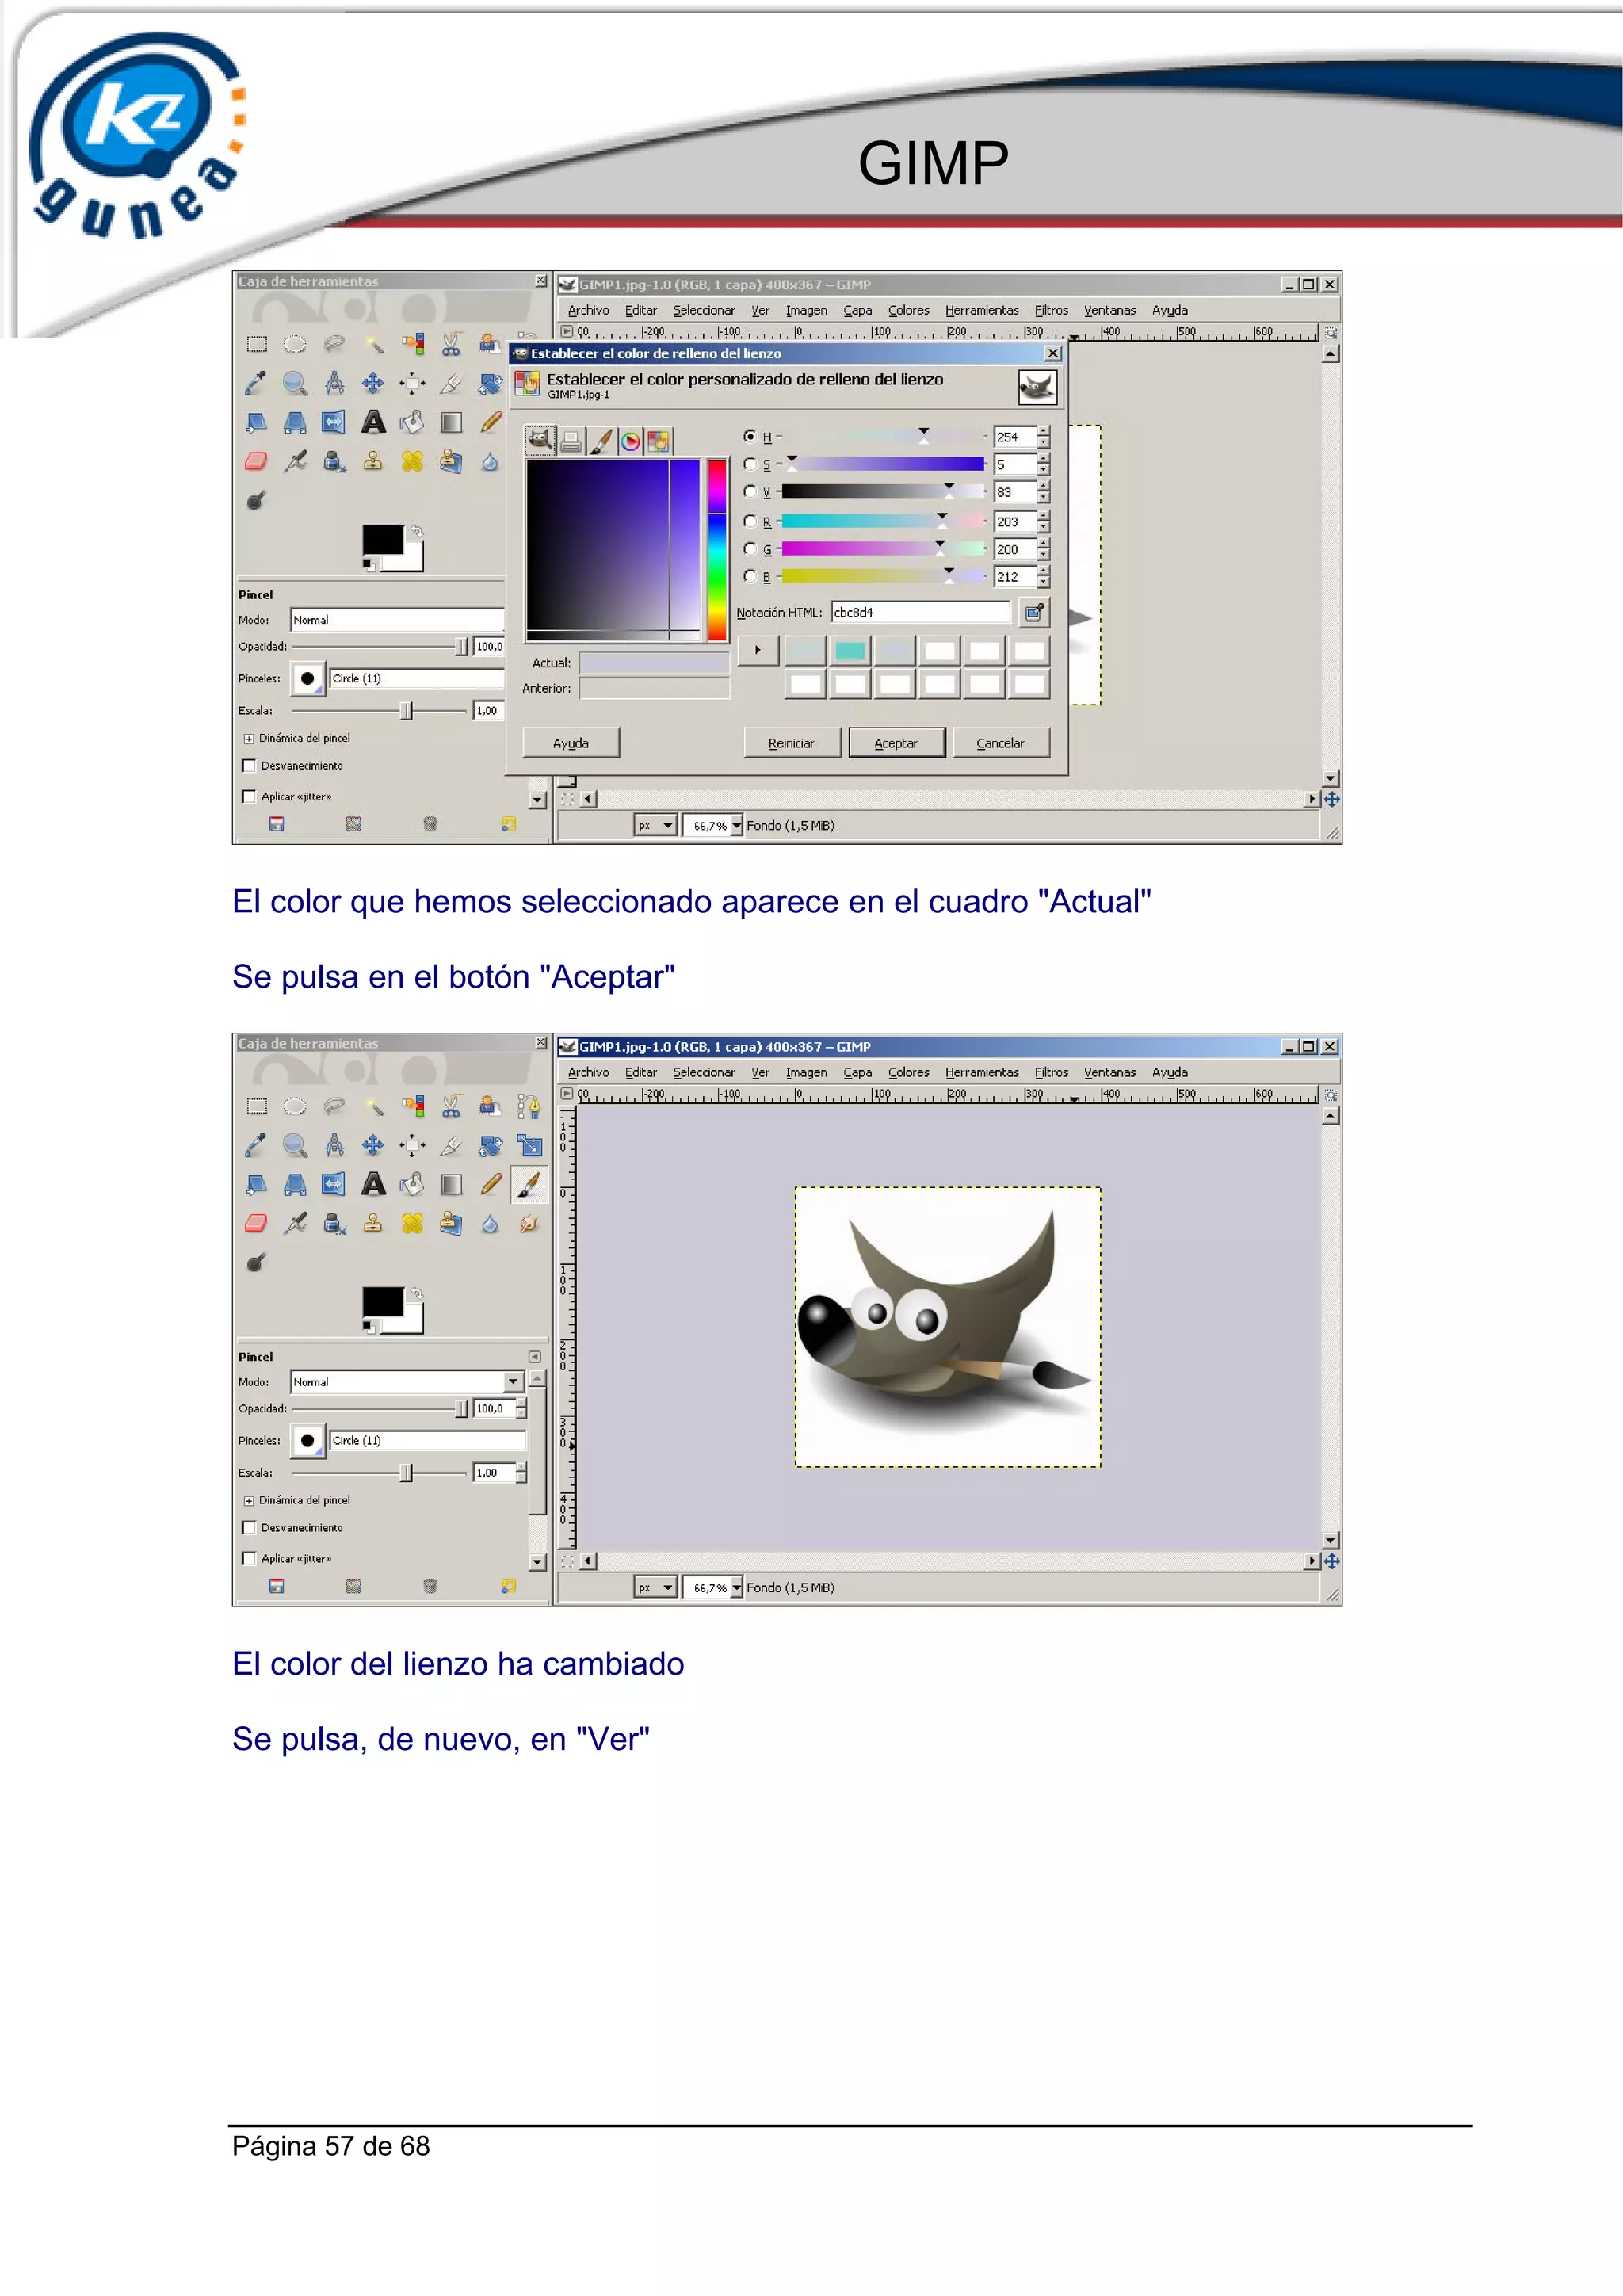Select the highlighted Paintbrush tool in the toolbox

[x=529, y=1184]
